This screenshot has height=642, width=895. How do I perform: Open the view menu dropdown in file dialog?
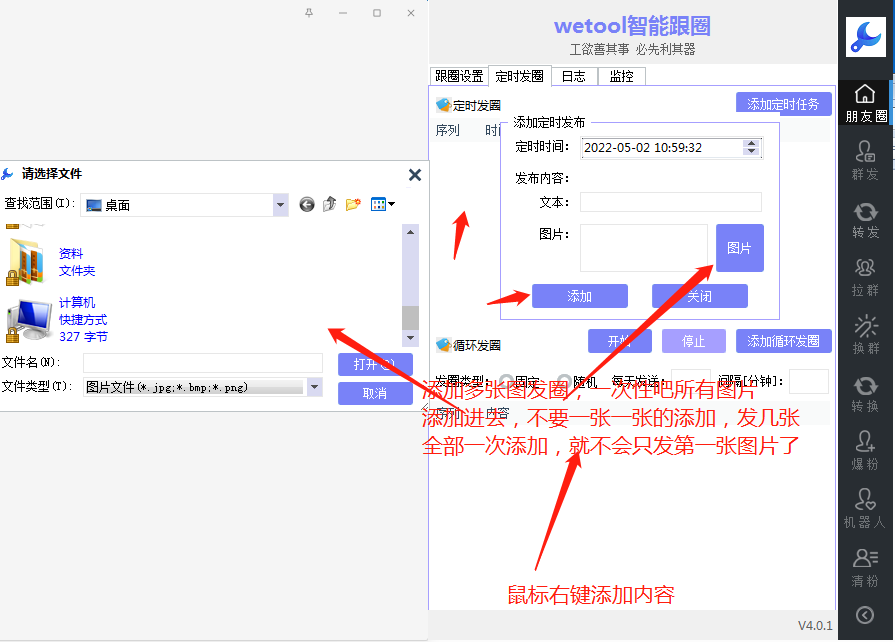click(383, 204)
